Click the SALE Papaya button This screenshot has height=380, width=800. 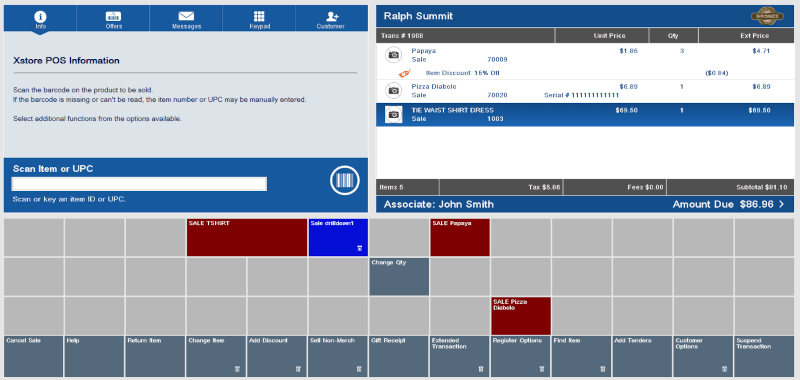tap(460, 238)
